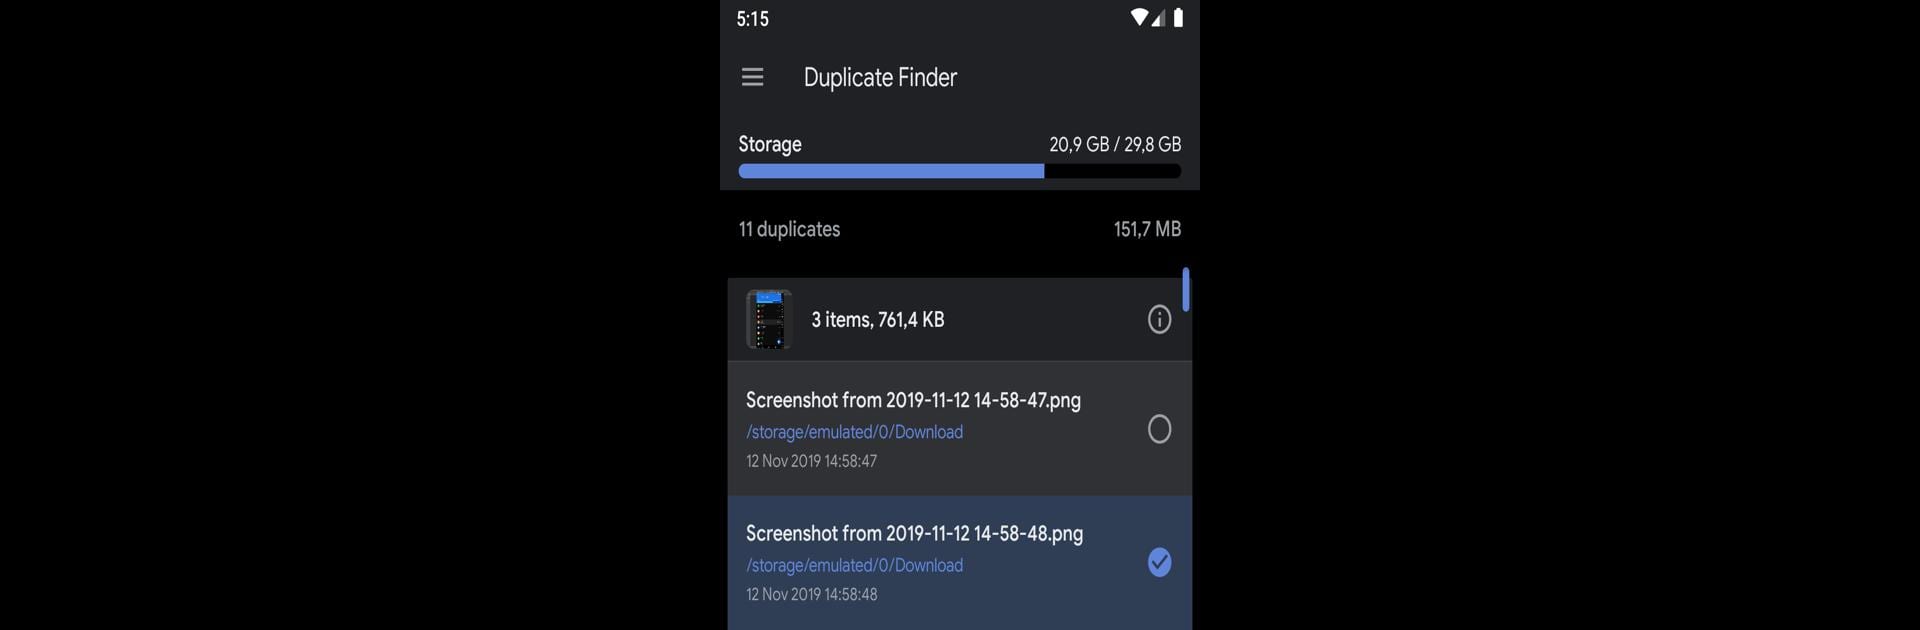Click the blue list scrollbar handle

pos(1186,289)
